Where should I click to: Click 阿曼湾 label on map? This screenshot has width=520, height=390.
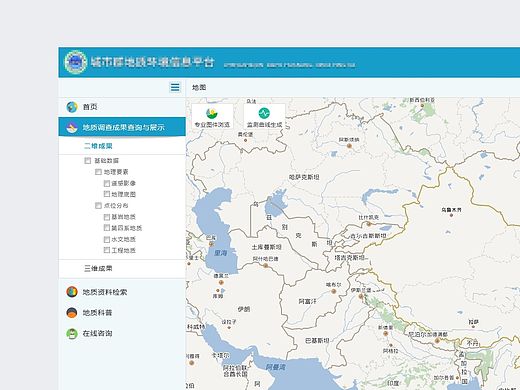click(276, 367)
